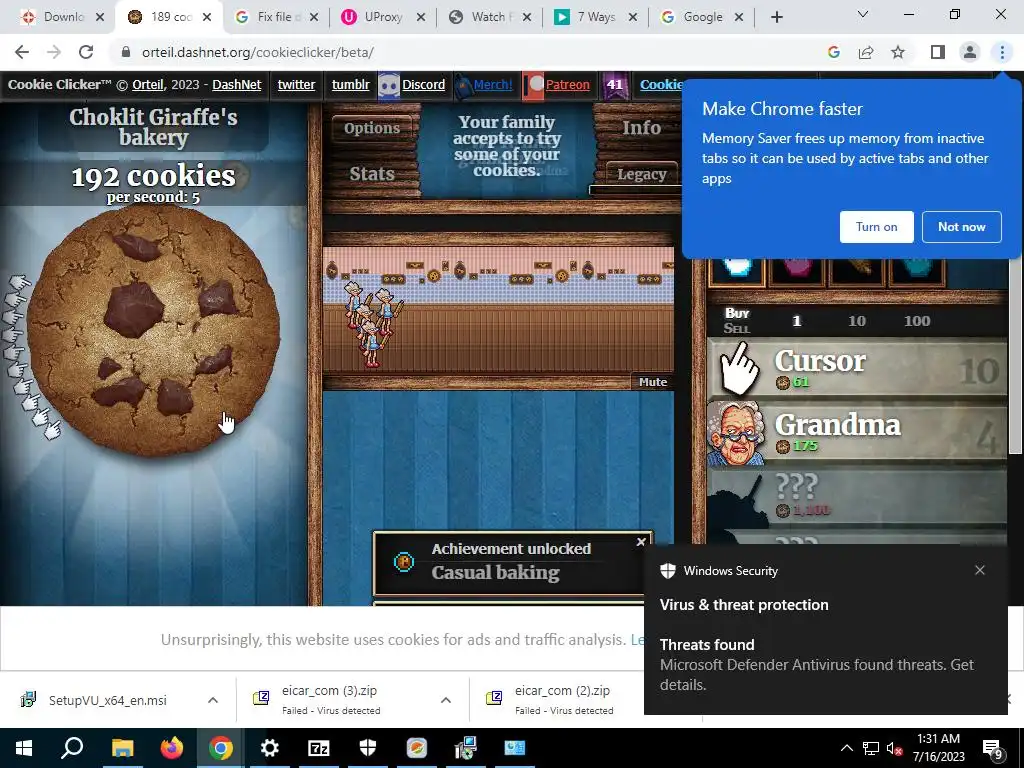Image resolution: width=1024 pixels, height=768 pixels.
Task: Switch to the 7 Ways tab
Action: click(x=596, y=17)
